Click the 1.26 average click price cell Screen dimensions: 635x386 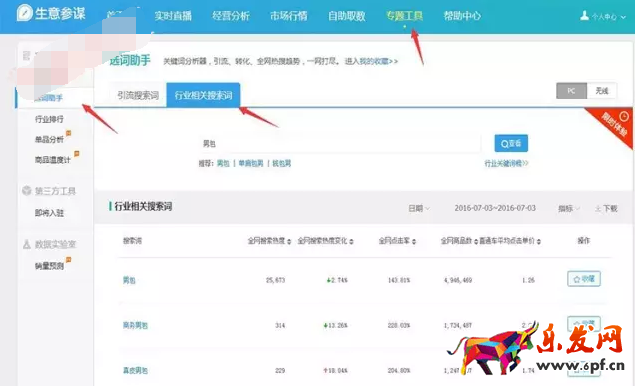528,280
